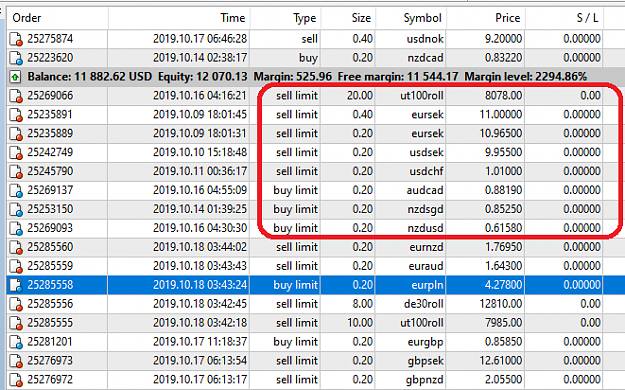Click the order icon for 25275874
This screenshot has height=390, width=625.
click(16, 39)
